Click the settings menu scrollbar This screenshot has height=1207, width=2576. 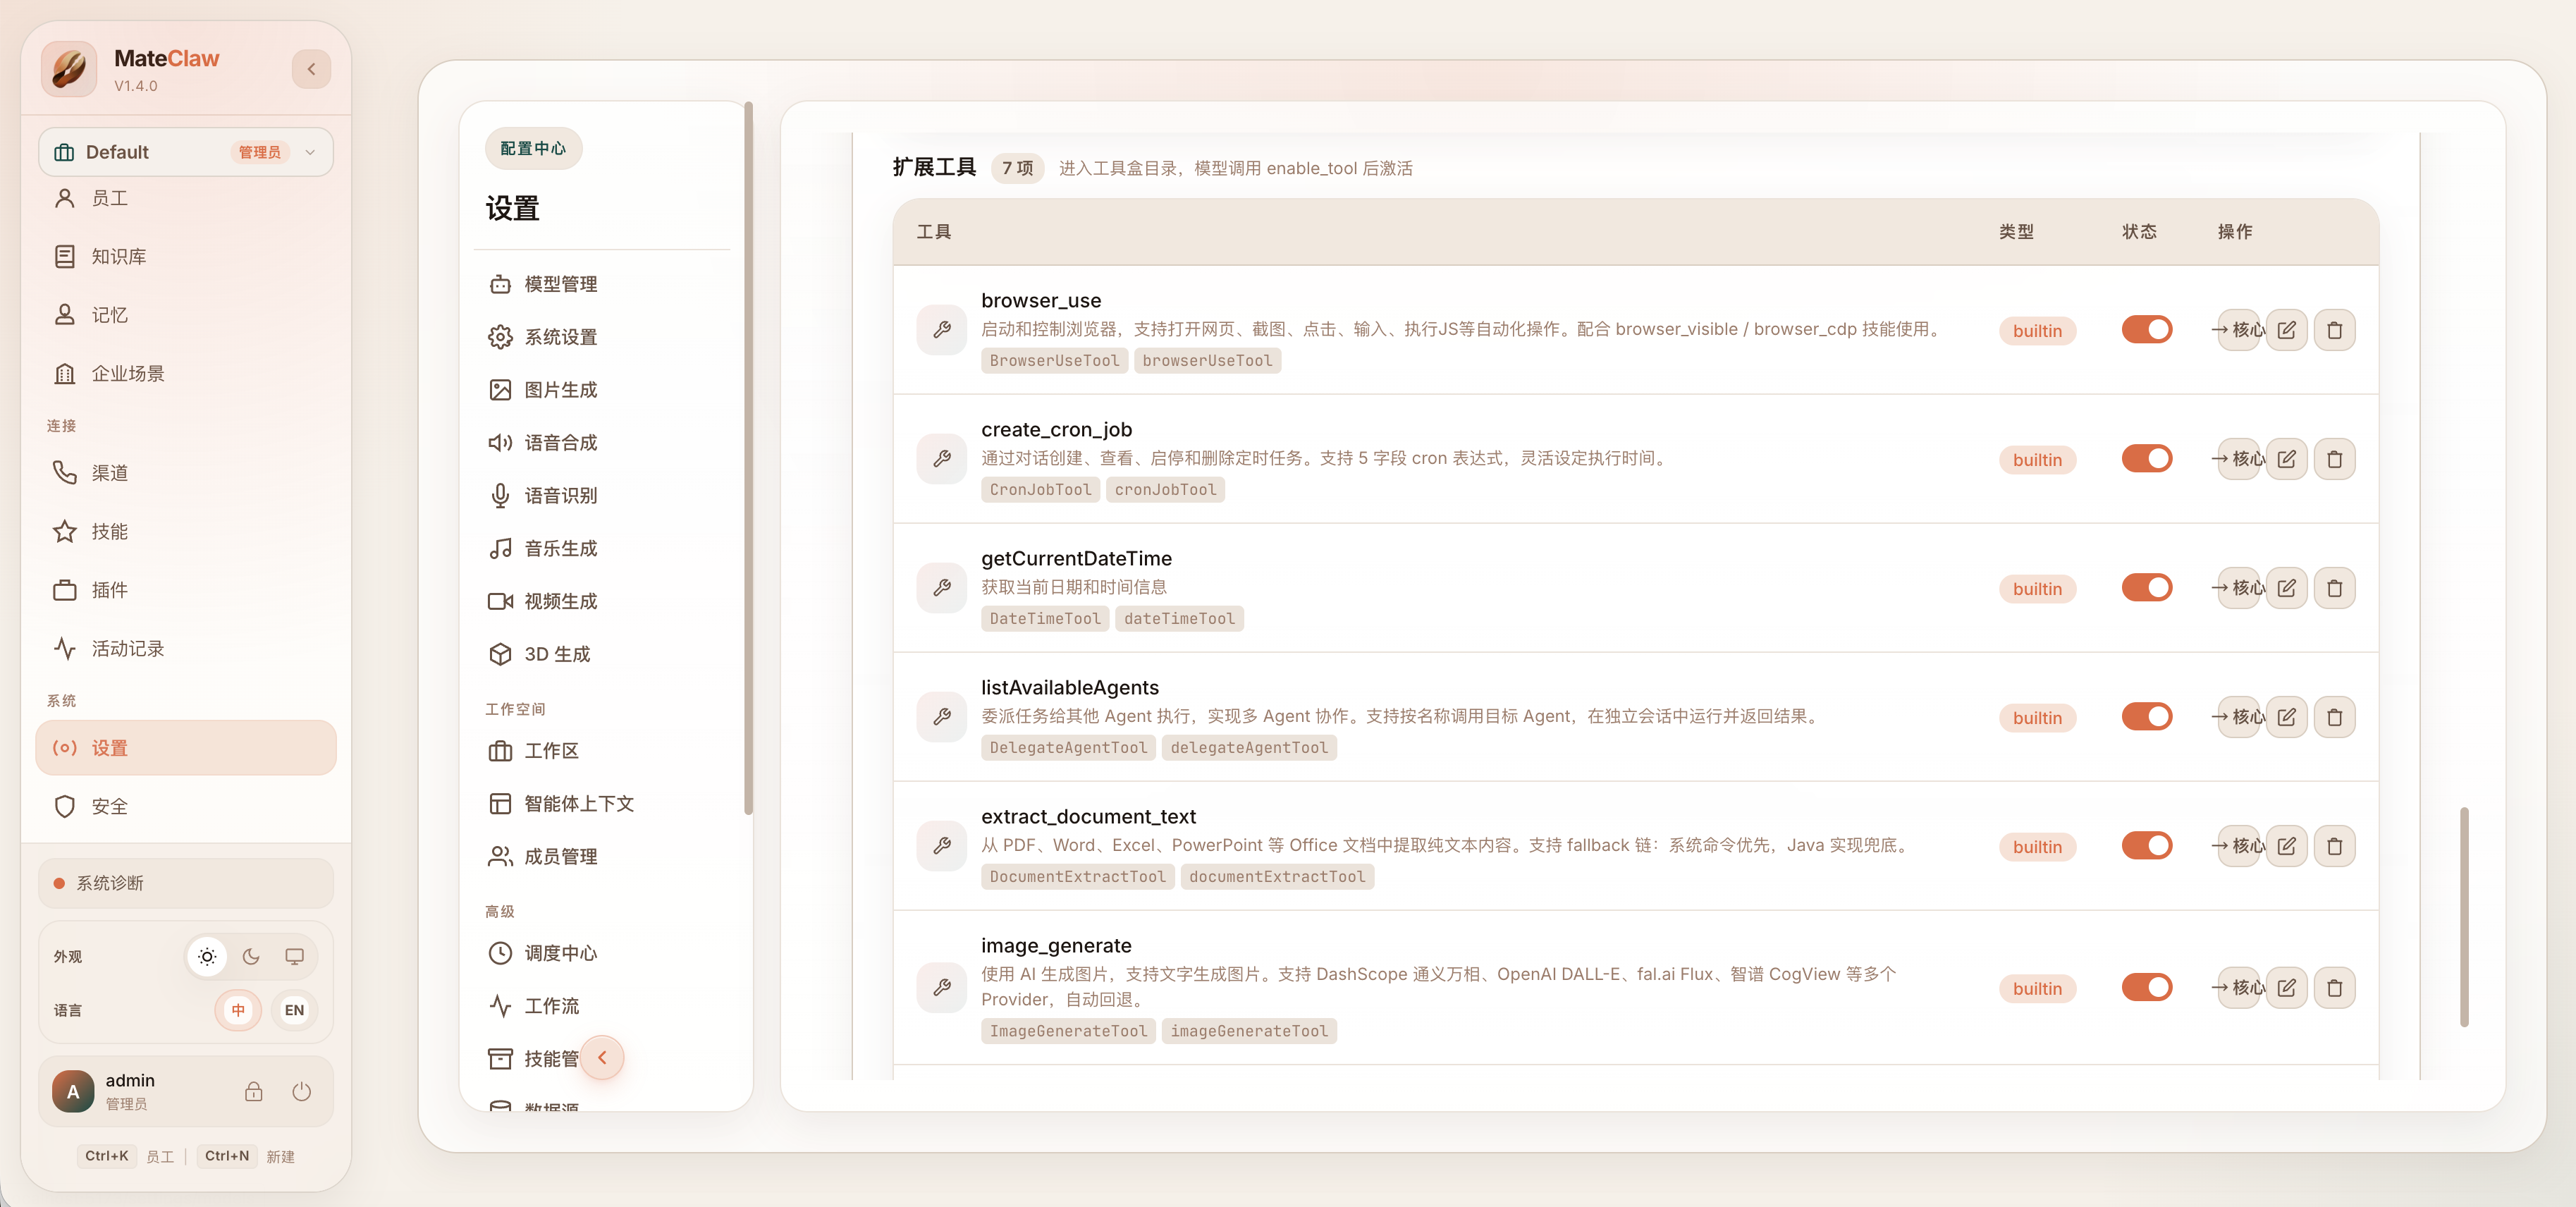748,458
